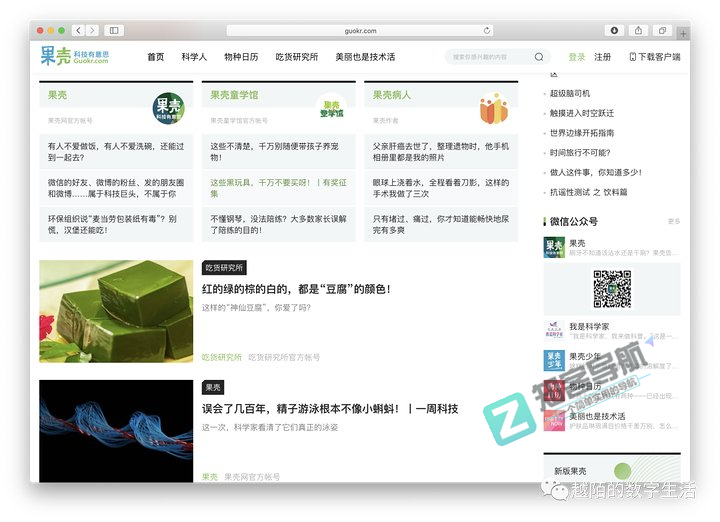The image size is (720, 522).
Task: Click the 注册 register link
Action: [x=602, y=57]
